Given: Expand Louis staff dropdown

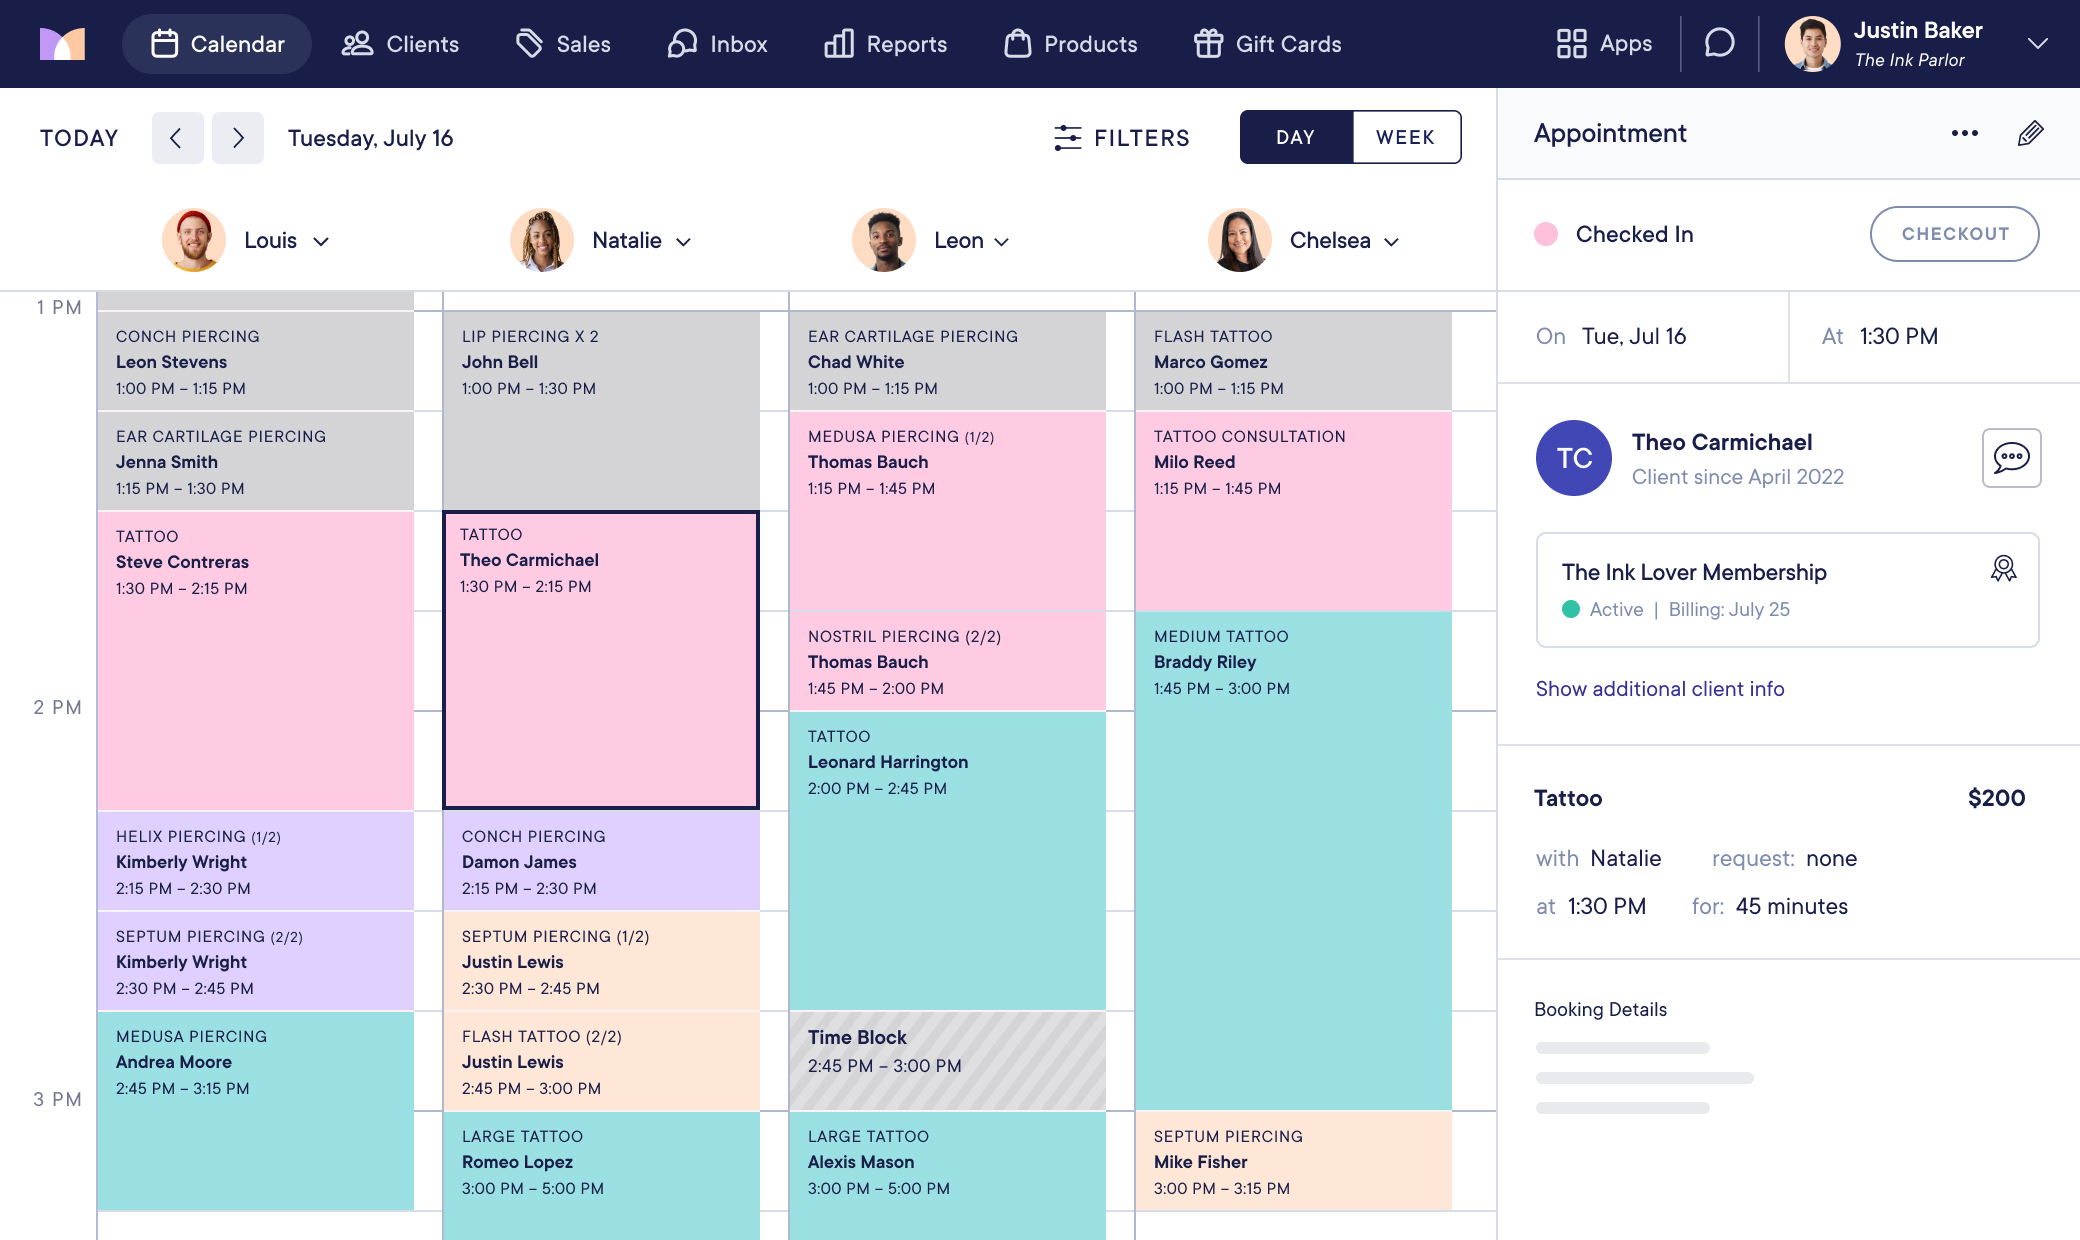Looking at the screenshot, I should click(321, 241).
